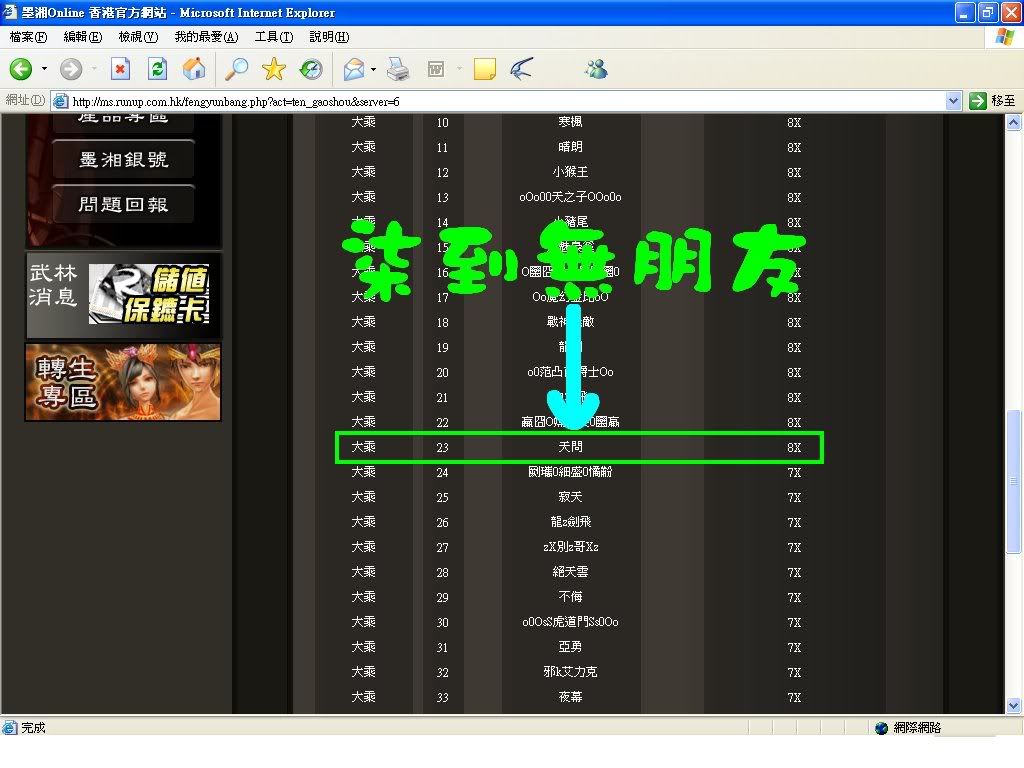1024x768 pixels.
Task: Expand the Back button history arrow
Action: click(x=44, y=70)
